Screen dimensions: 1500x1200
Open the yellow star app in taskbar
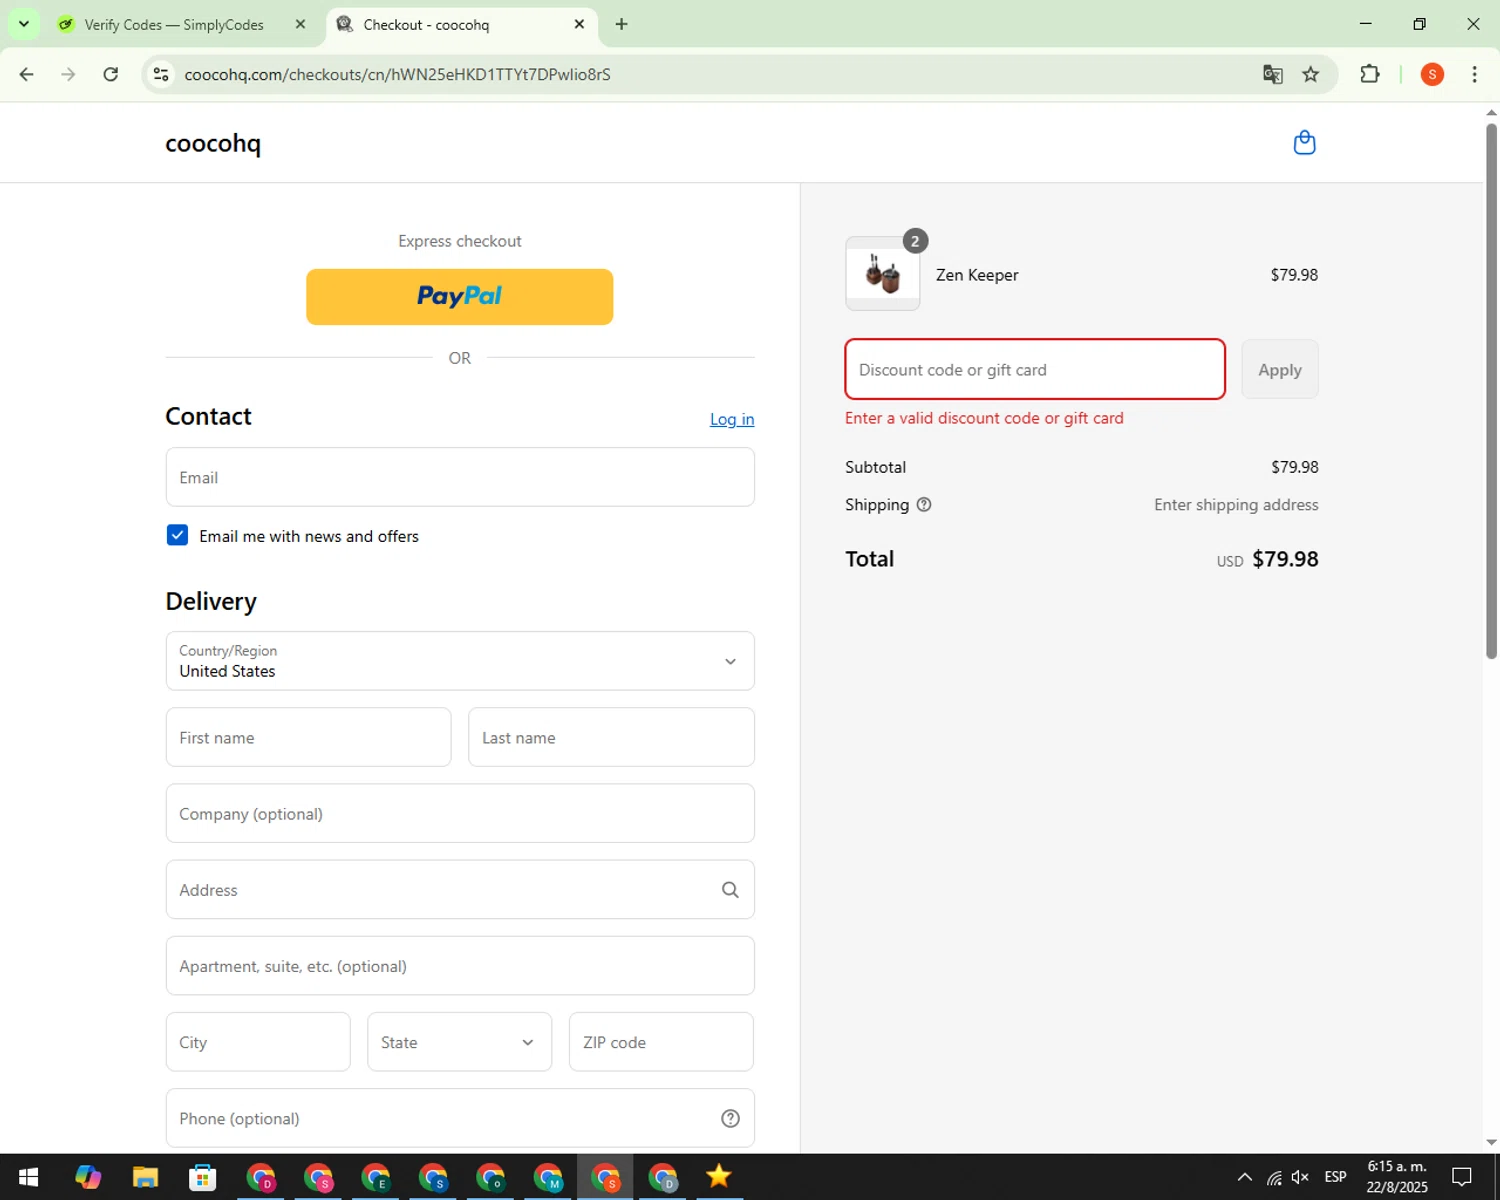pyautogui.click(x=719, y=1177)
